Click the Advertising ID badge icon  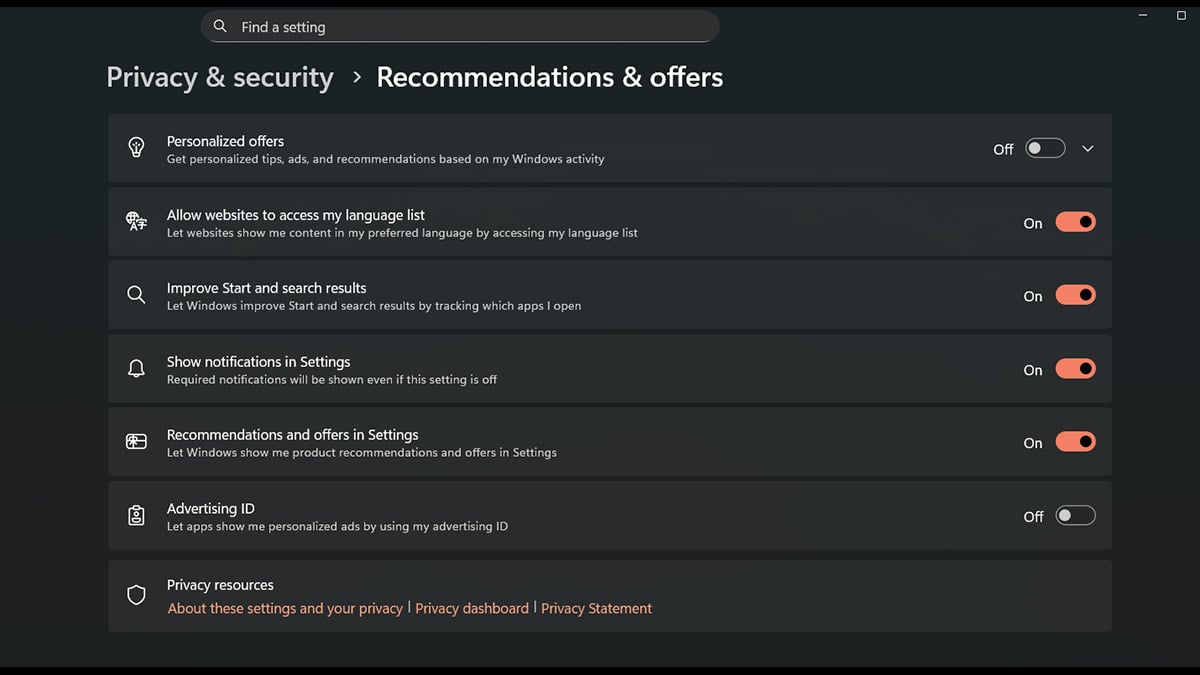pyautogui.click(x=136, y=515)
